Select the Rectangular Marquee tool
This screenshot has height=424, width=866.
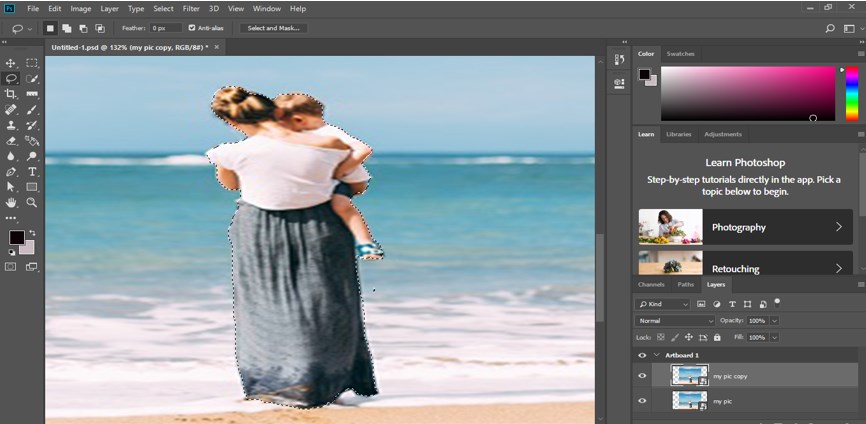[32, 63]
